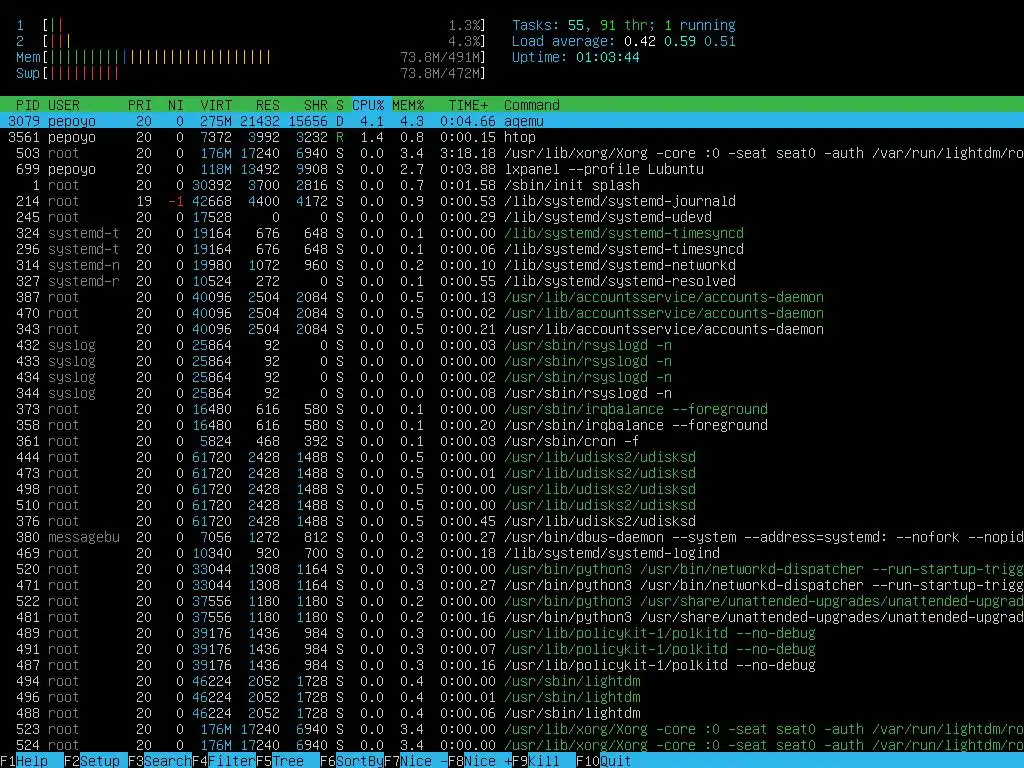Select the /usr/sbin/cron -f process row

[512, 441]
